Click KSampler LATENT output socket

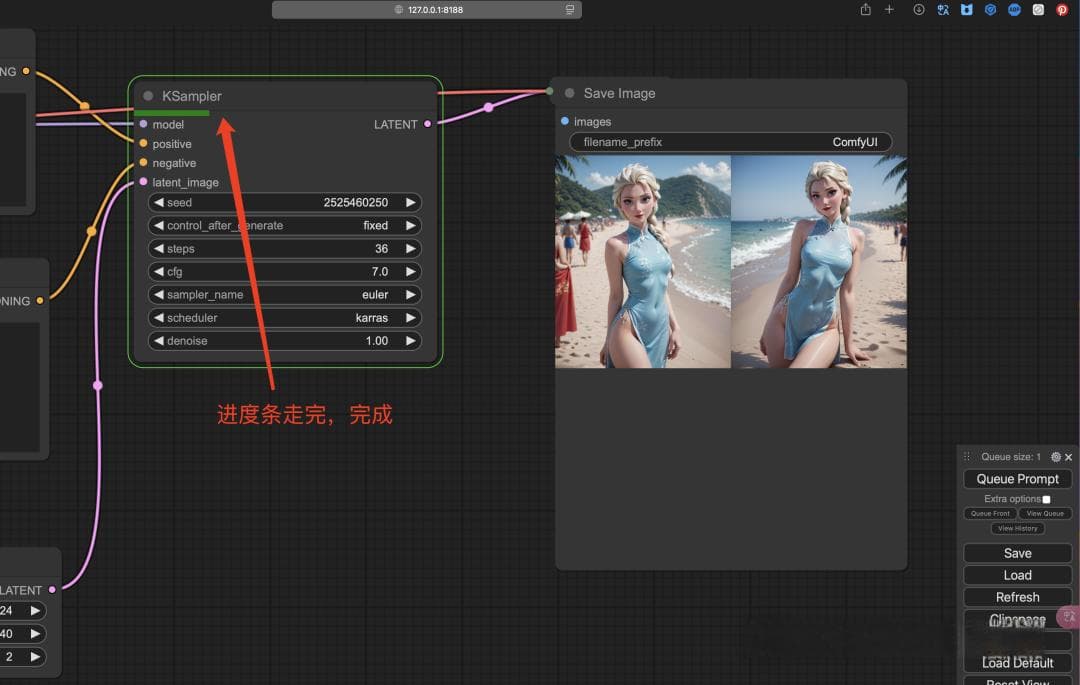[x=428, y=124]
